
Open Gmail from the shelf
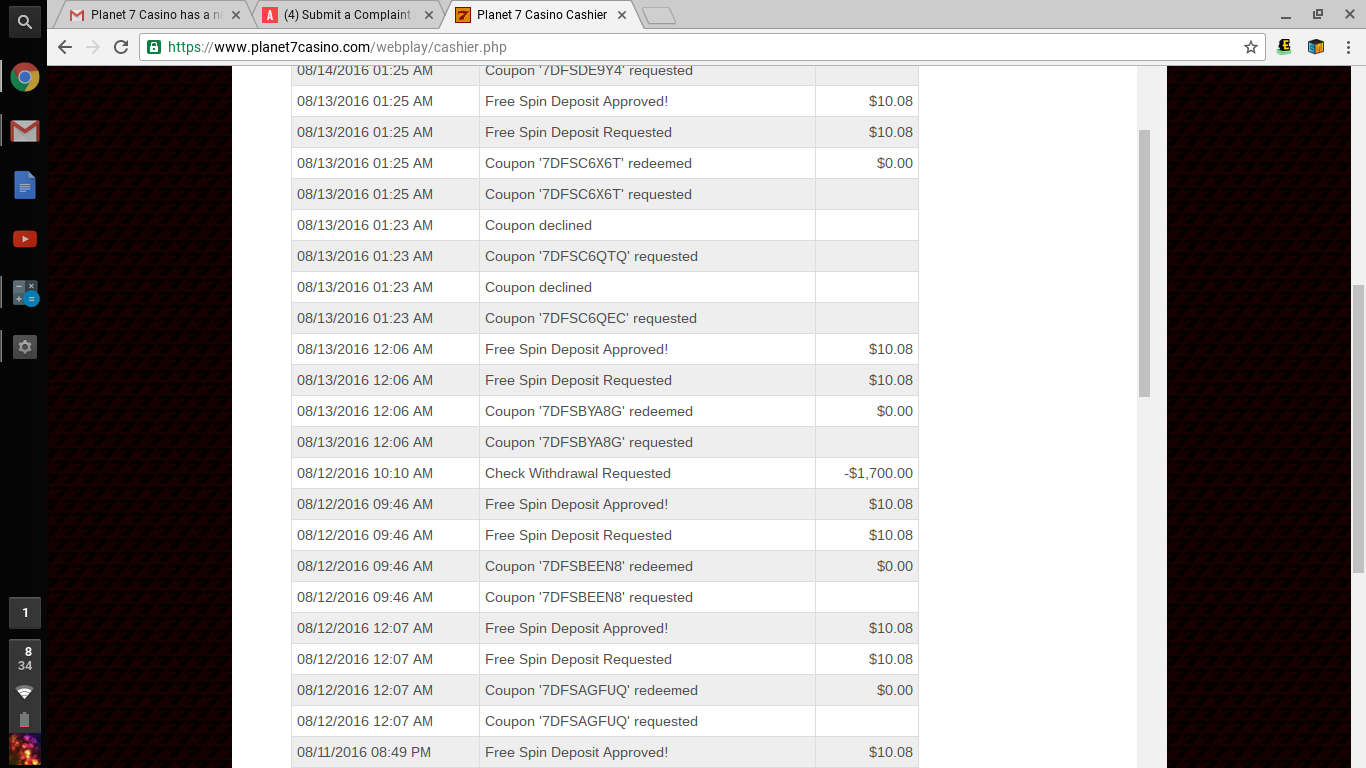(x=25, y=131)
